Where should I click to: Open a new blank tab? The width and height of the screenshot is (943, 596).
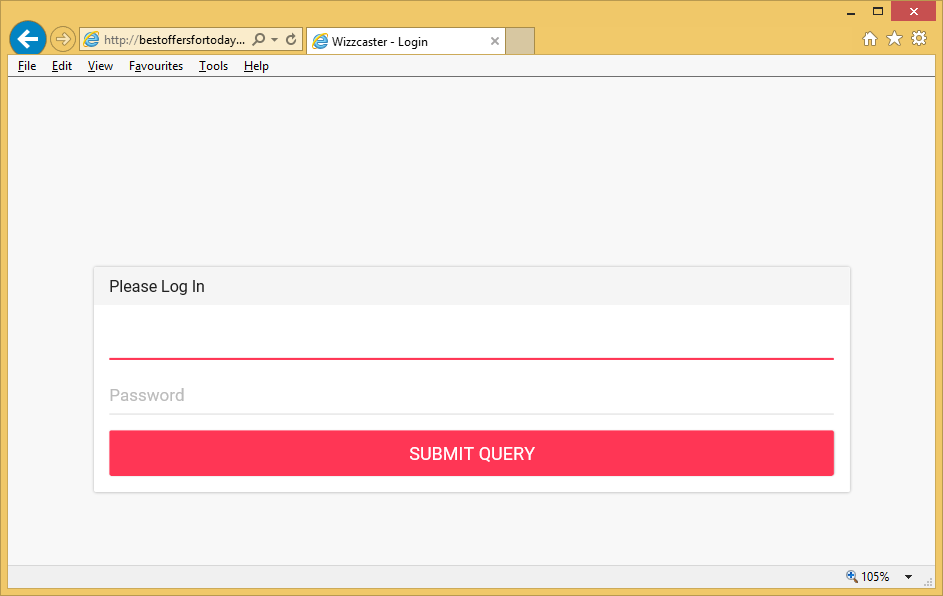pyautogui.click(x=520, y=41)
